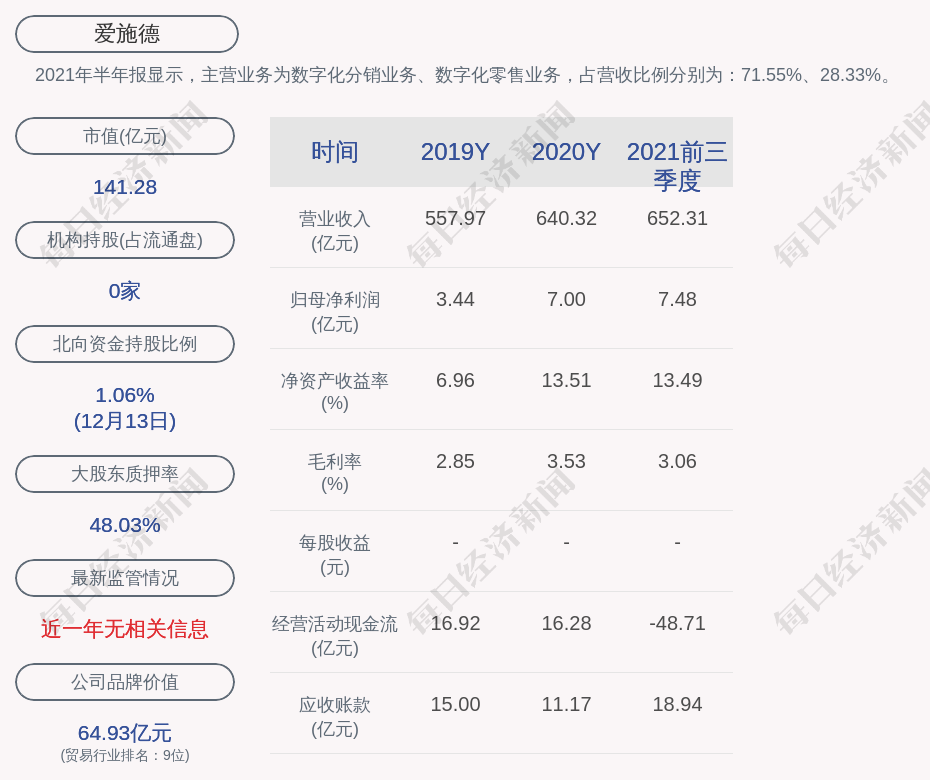Select the 64.93亿元 brand value

tap(125, 733)
